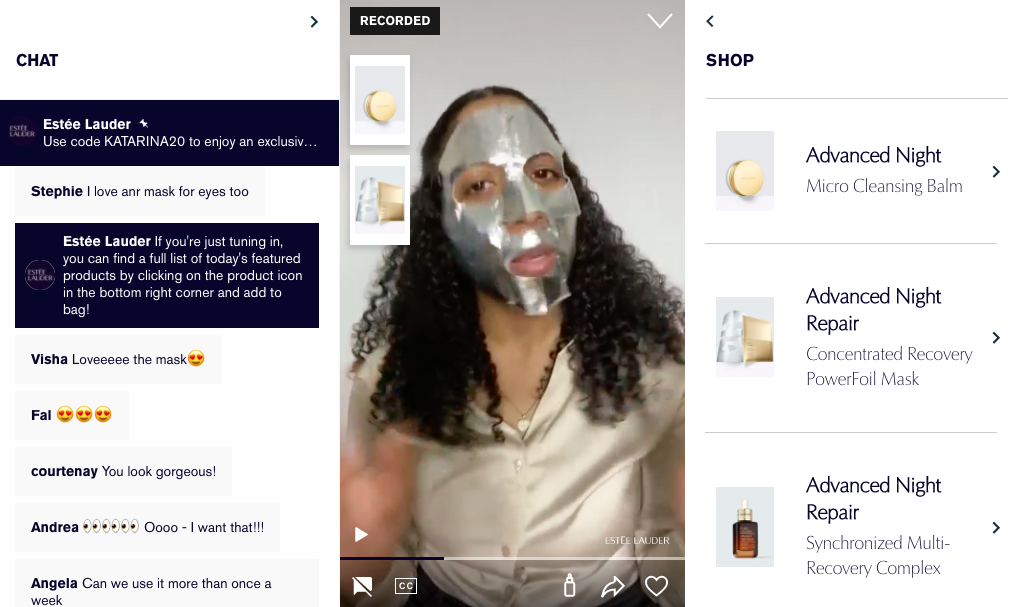Click Estée Lauder logo in pinned message
Image resolution: width=1018 pixels, height=607 pixels.
[21, 133]
